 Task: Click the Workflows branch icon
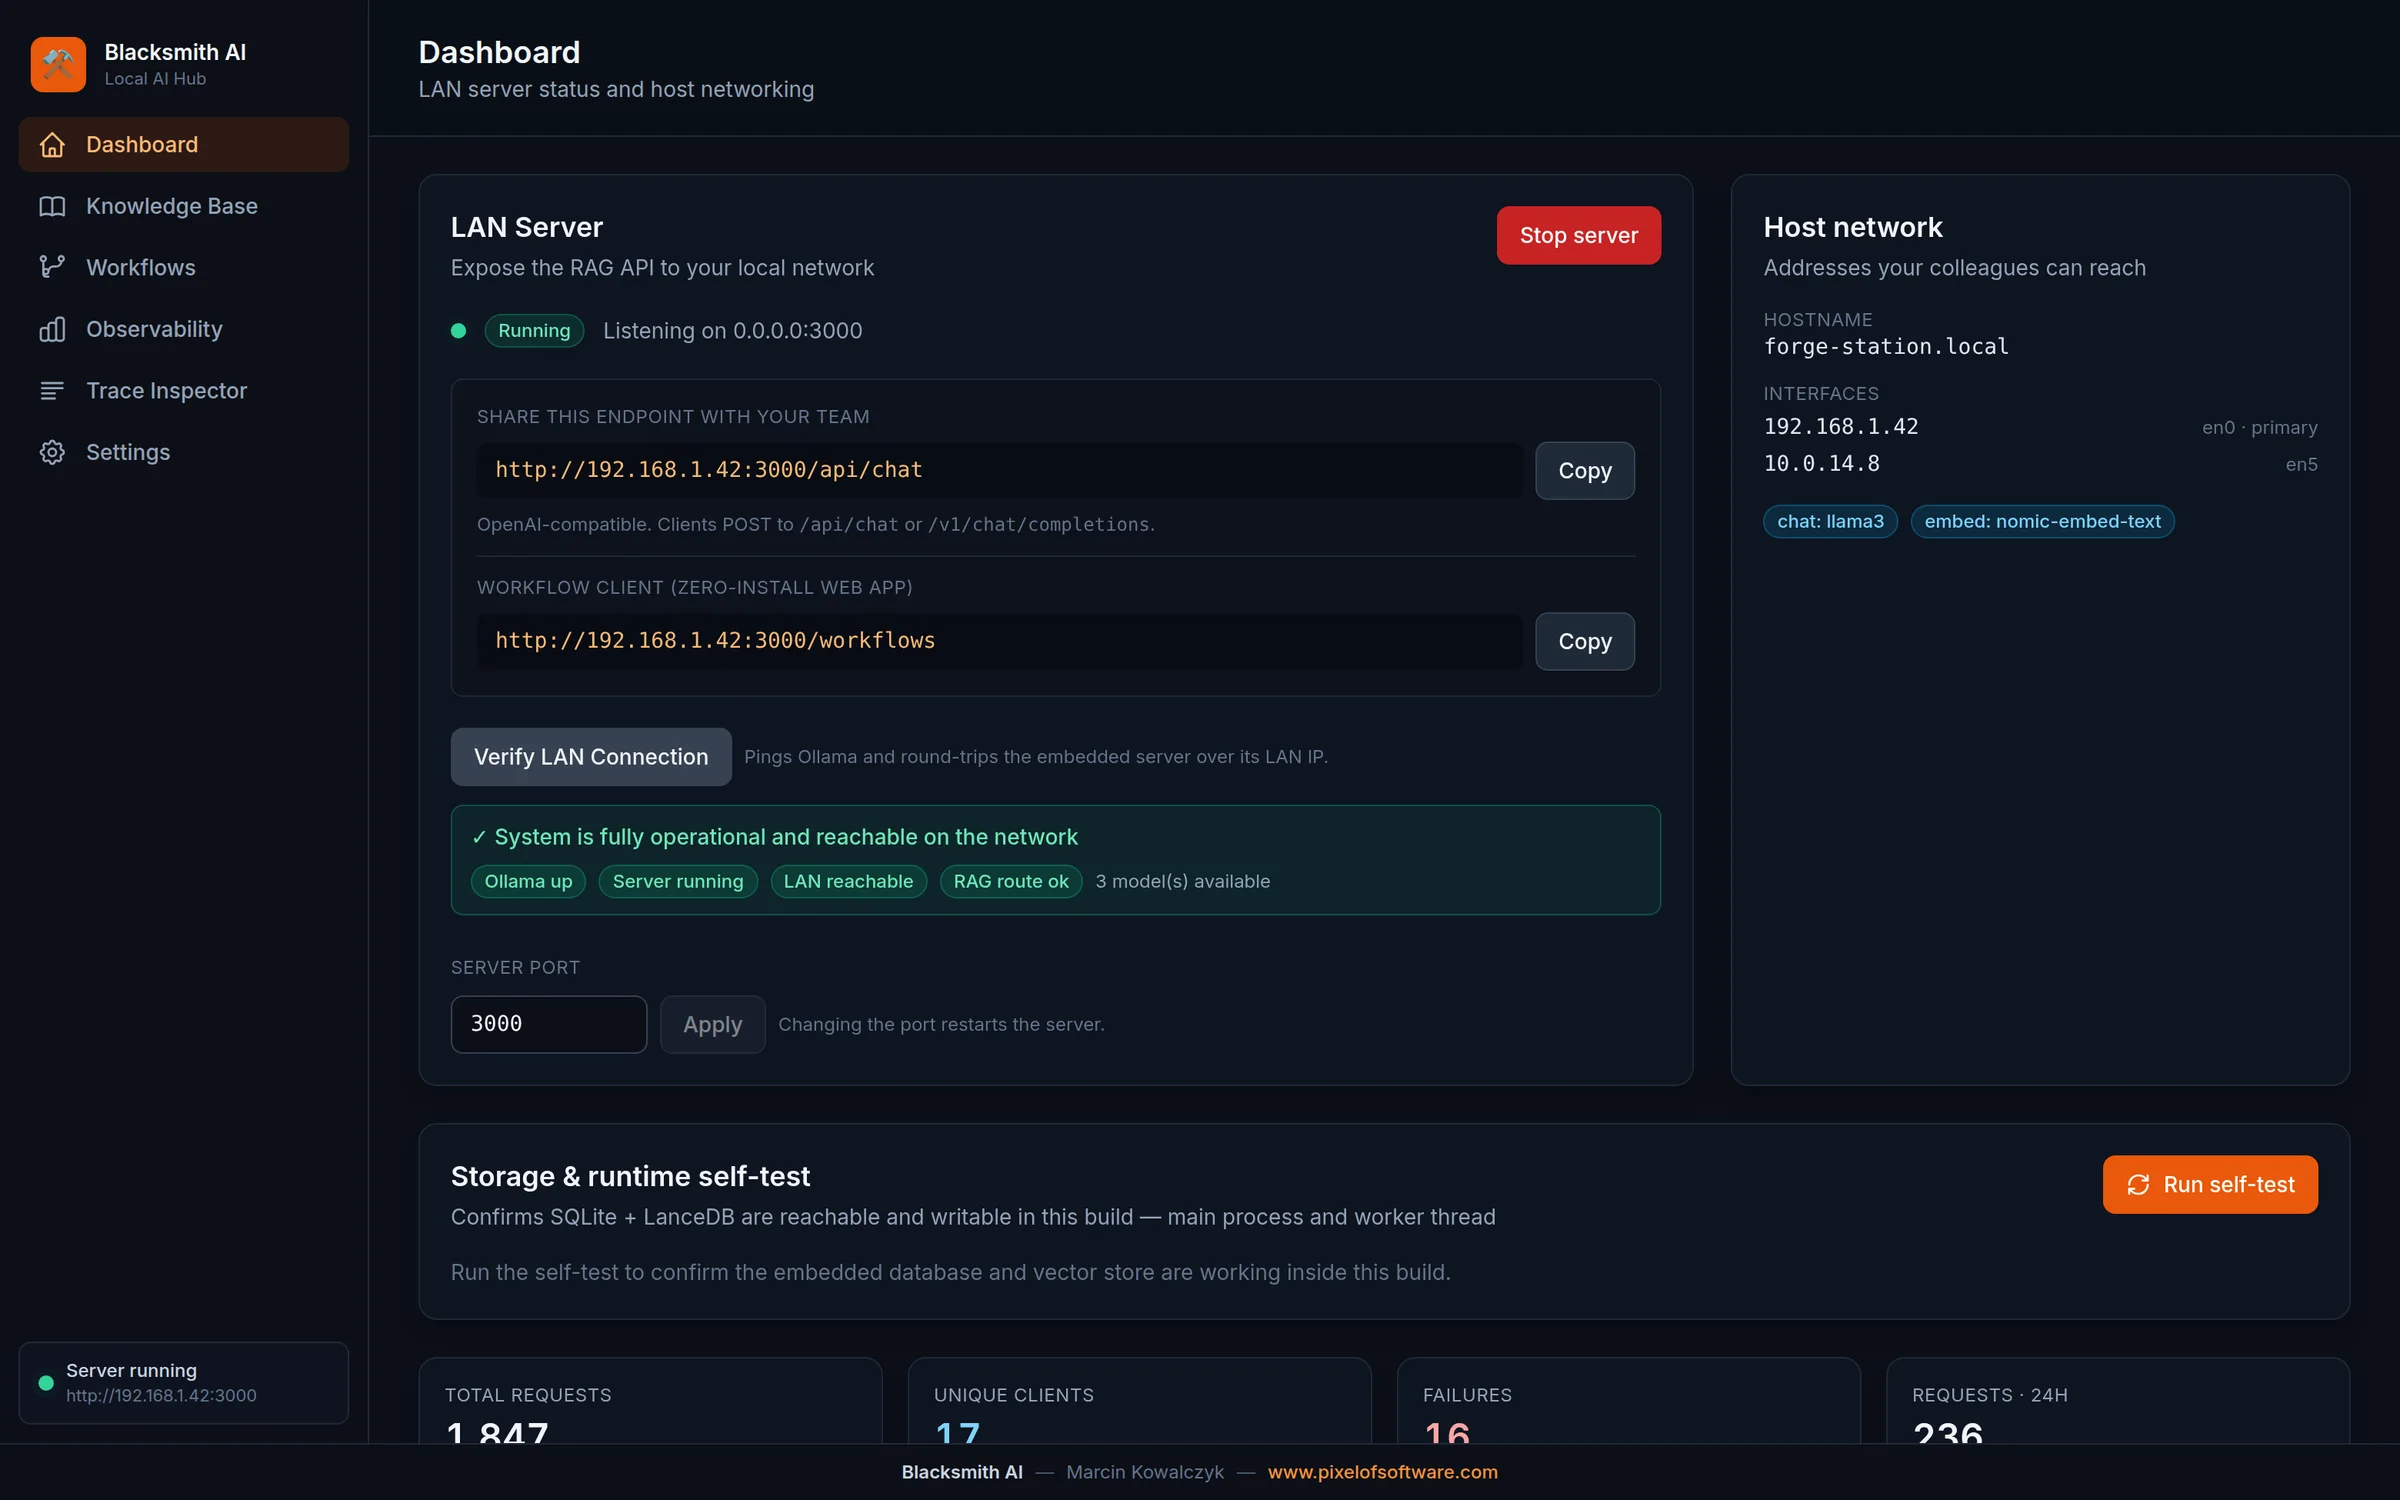click(x=52, y=267)
